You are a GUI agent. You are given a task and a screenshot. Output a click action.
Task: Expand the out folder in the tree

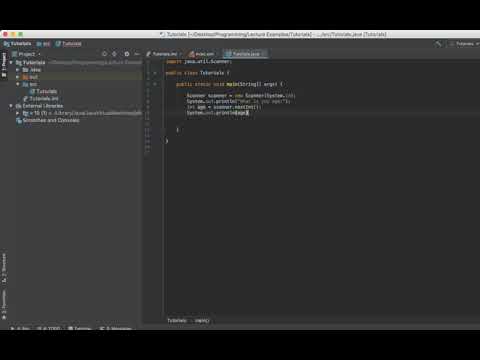click(18, 77)
